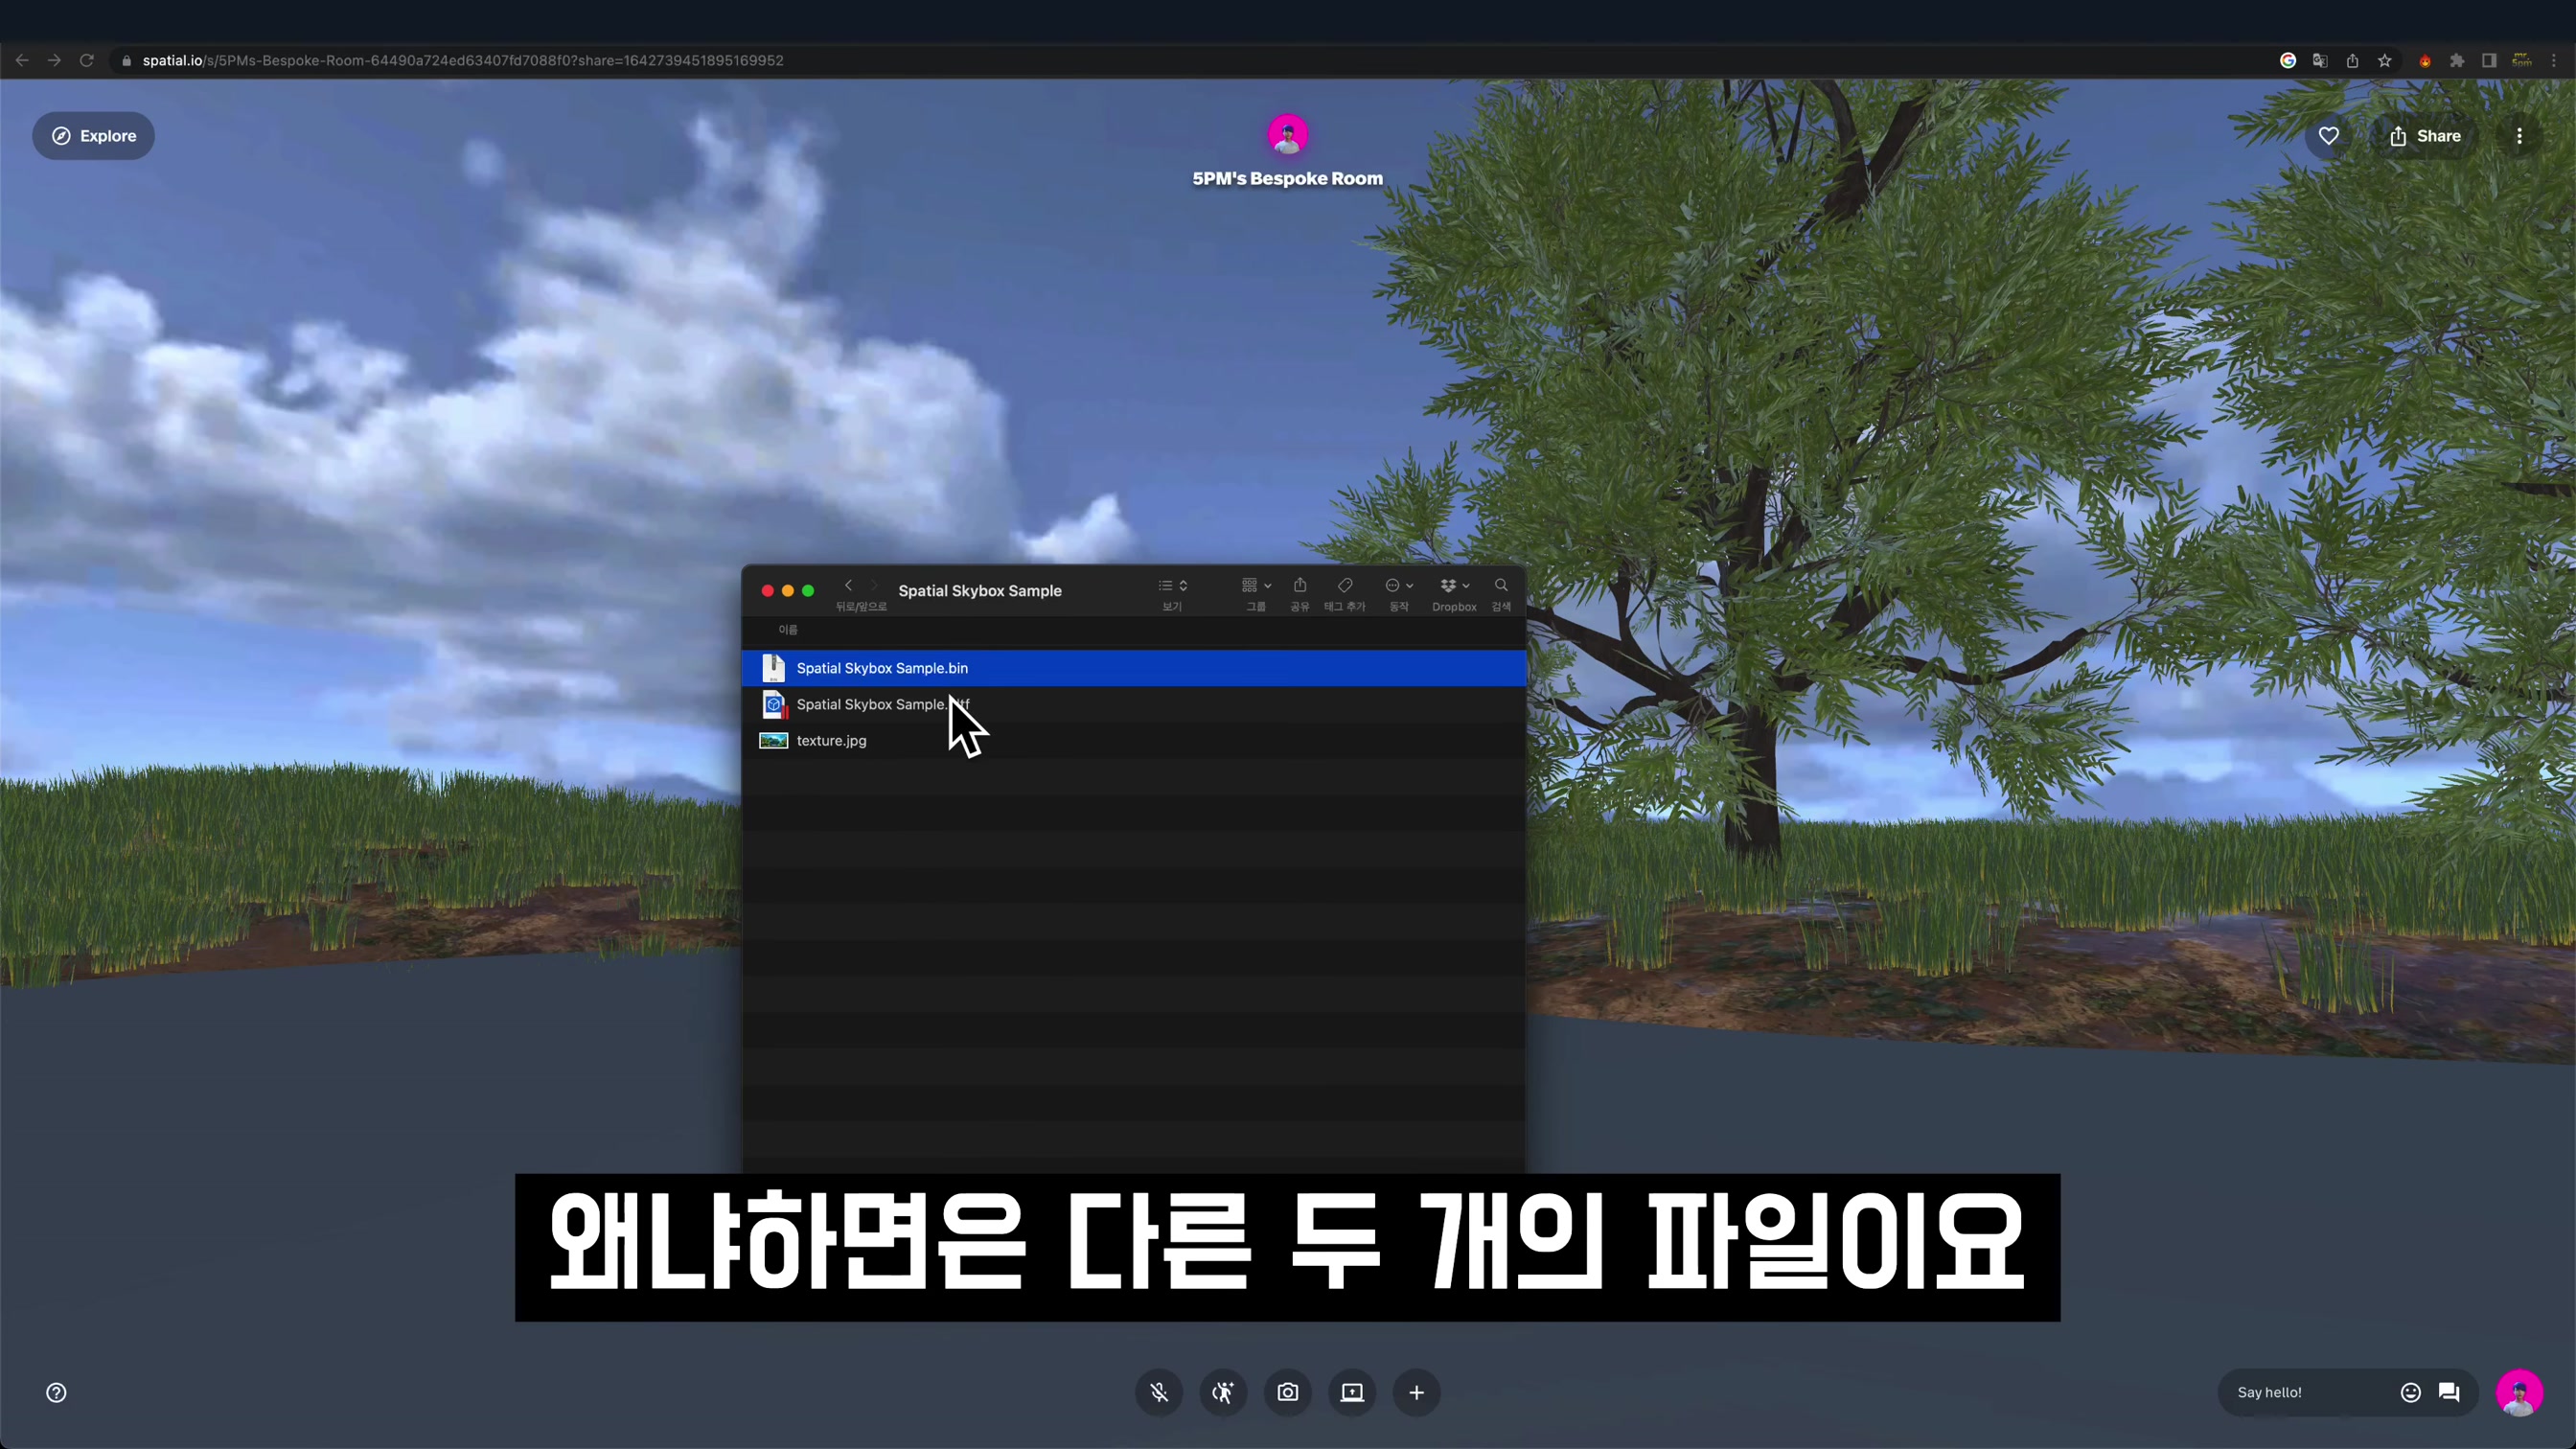Like the room with the heart icon
This screenshot has width=2576, height=1449.
pos(2329,136)
